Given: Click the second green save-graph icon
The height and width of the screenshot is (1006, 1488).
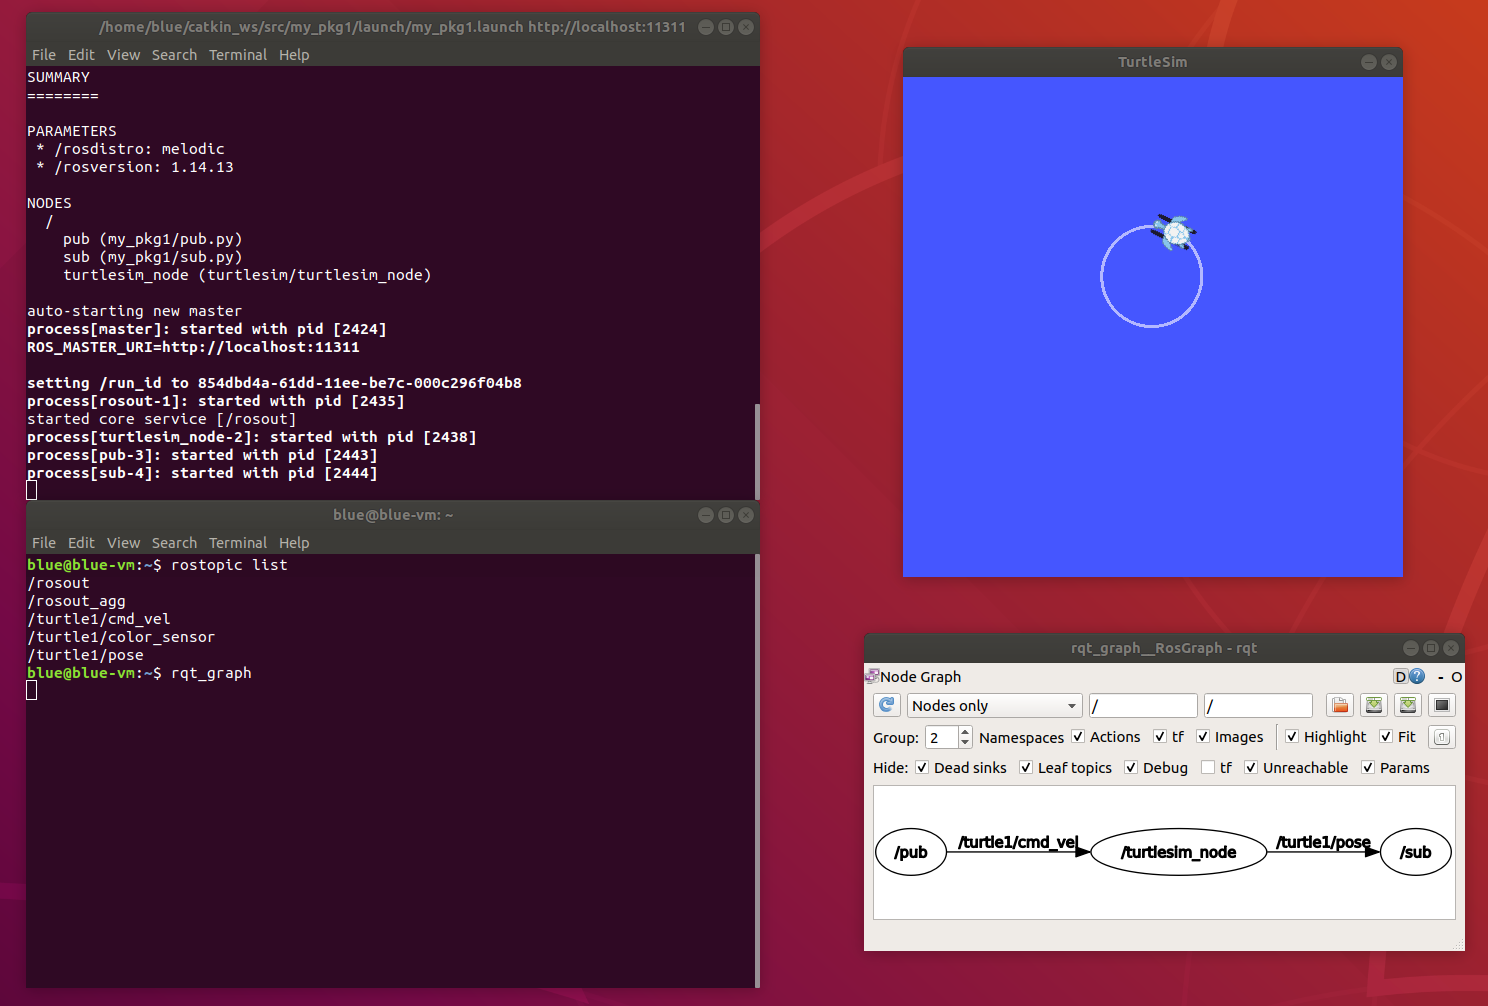Looking at the screenshot, I should [x=1408, y=705].
